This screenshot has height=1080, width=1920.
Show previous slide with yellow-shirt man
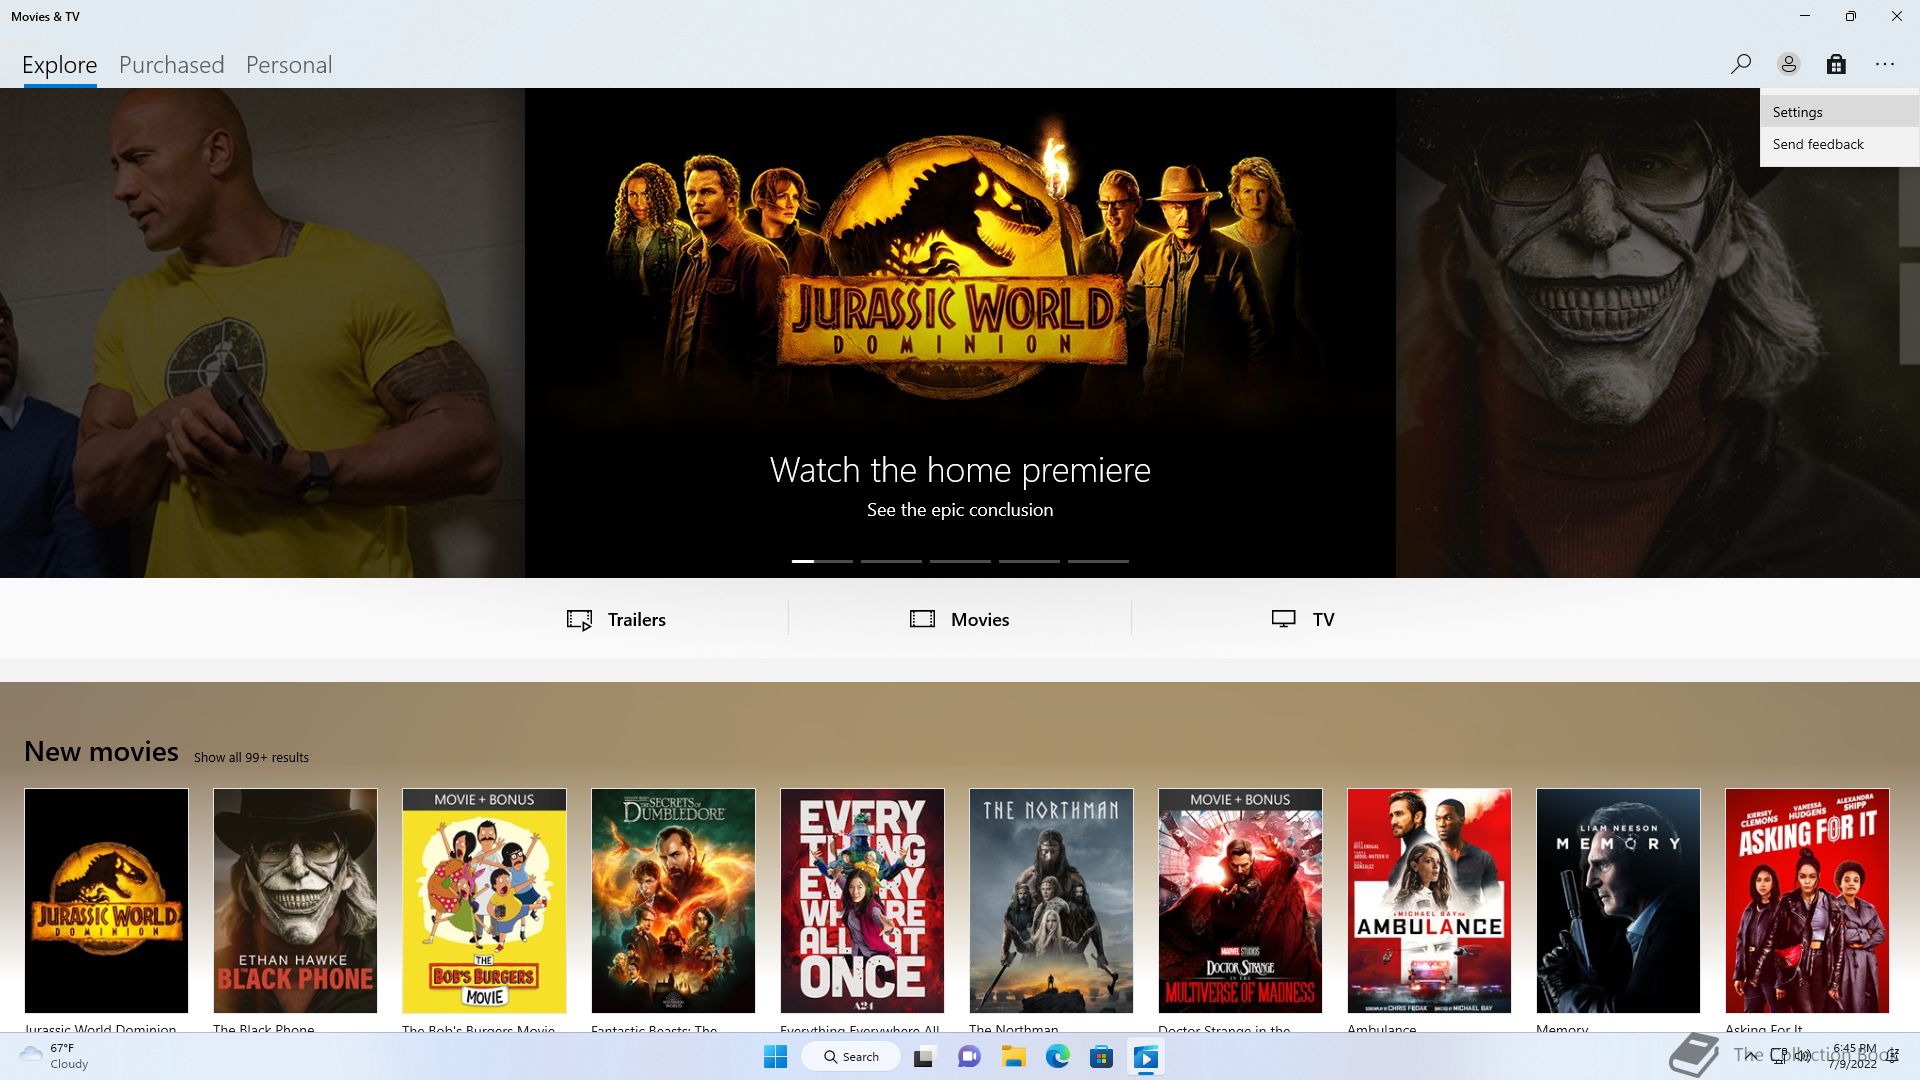(262, 333)
